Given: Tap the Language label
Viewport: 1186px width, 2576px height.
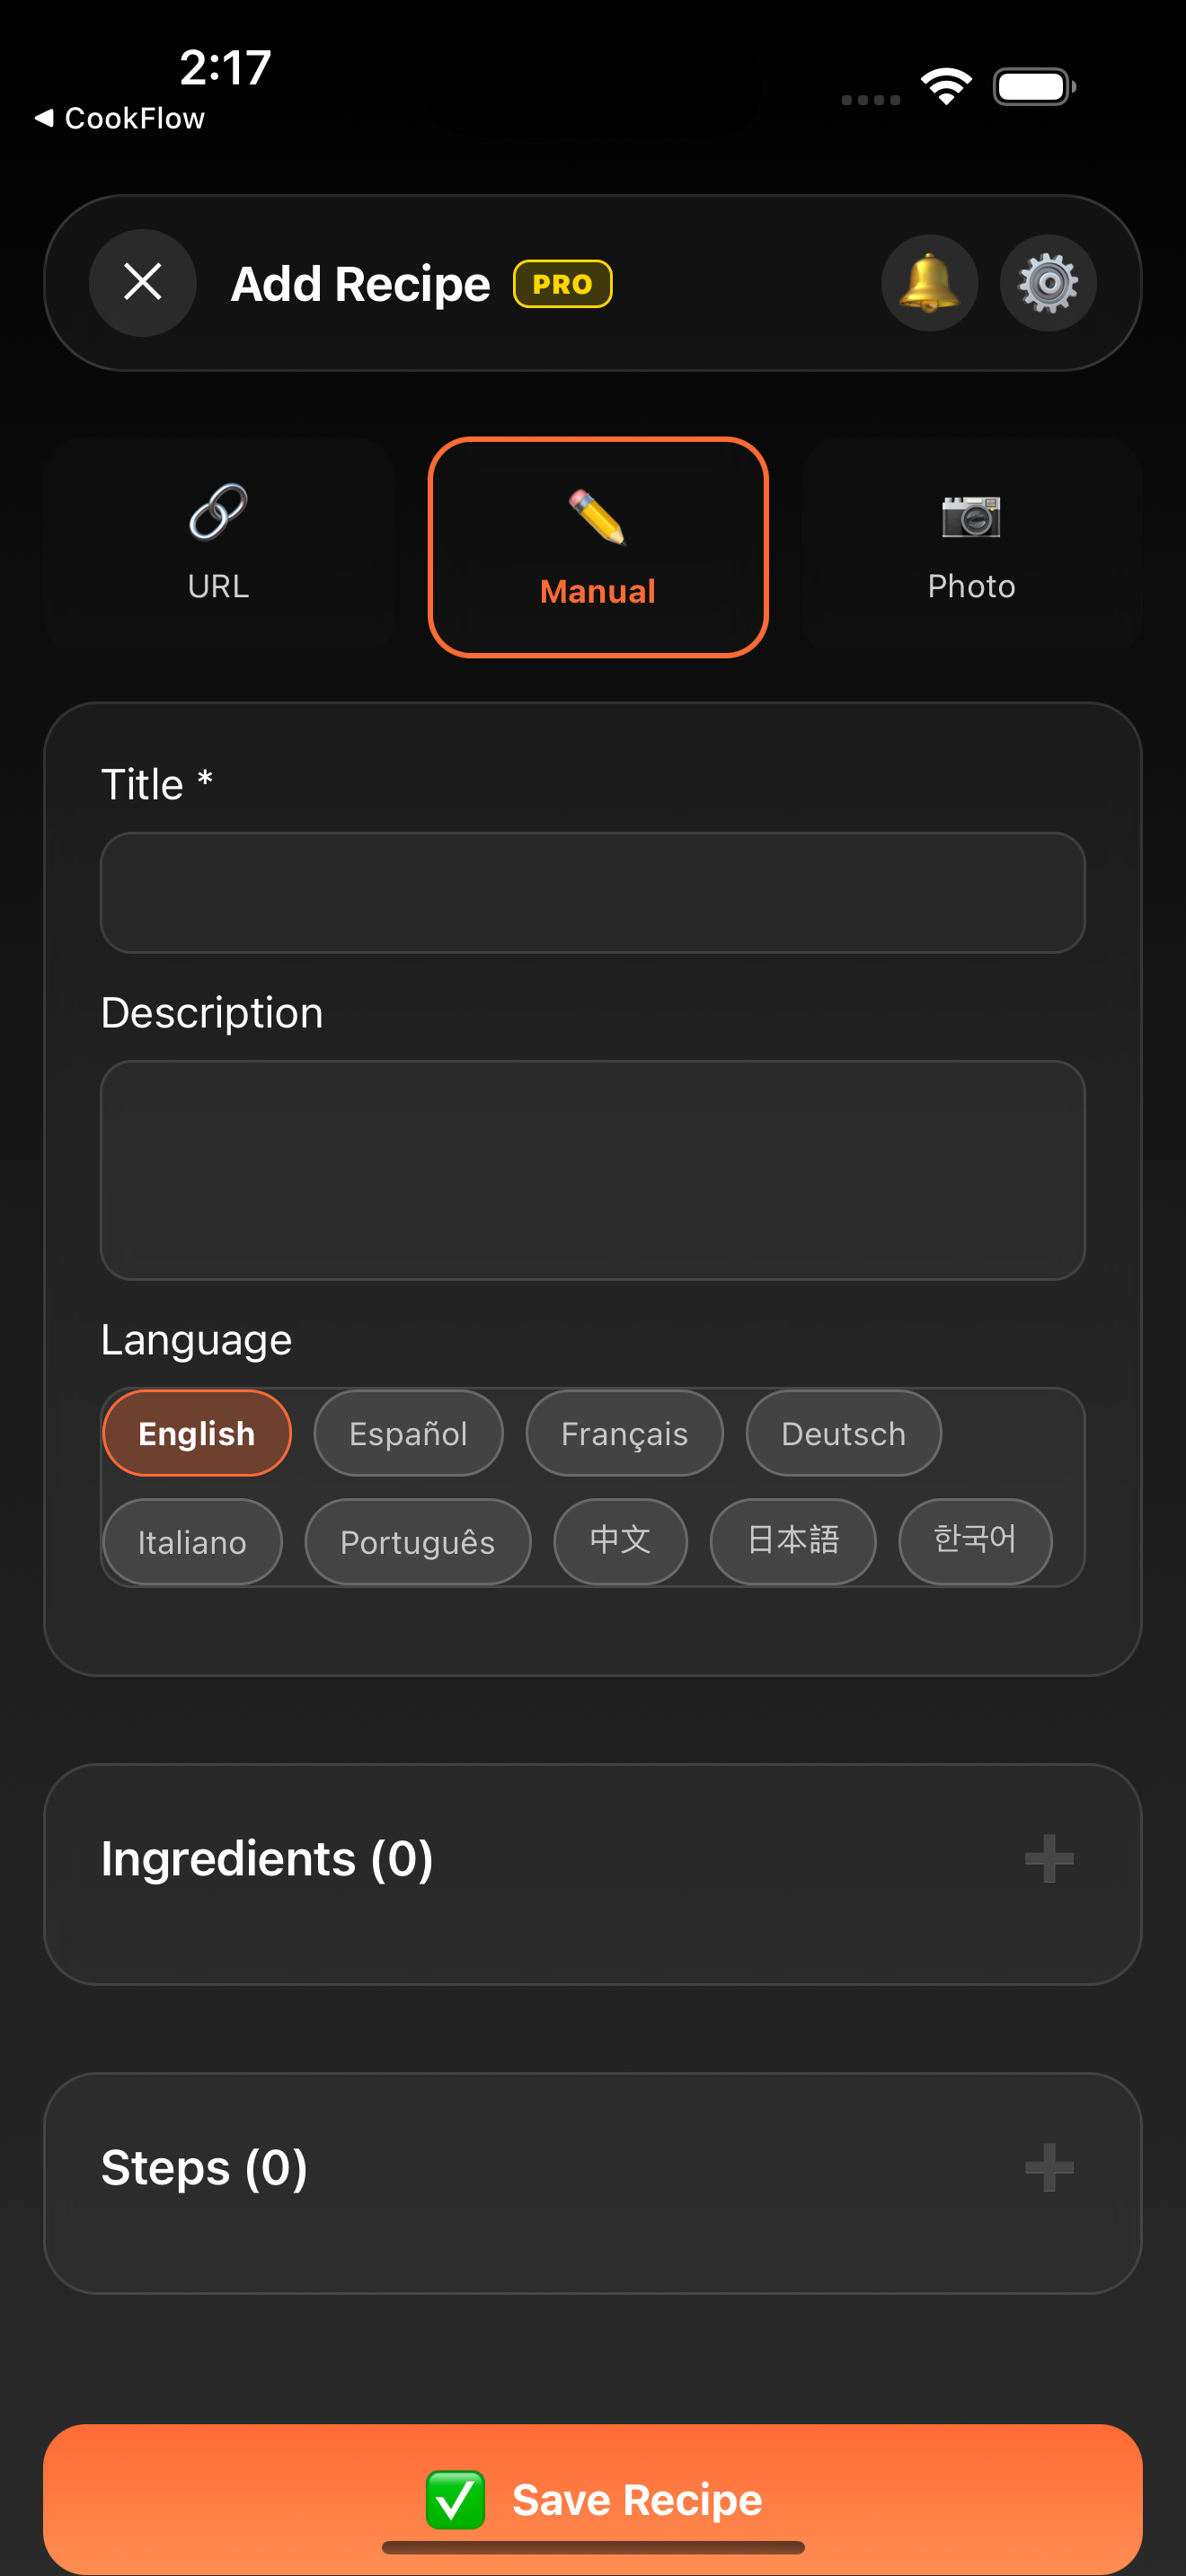Looking at the screenshot, I should tap(196, 1340).
